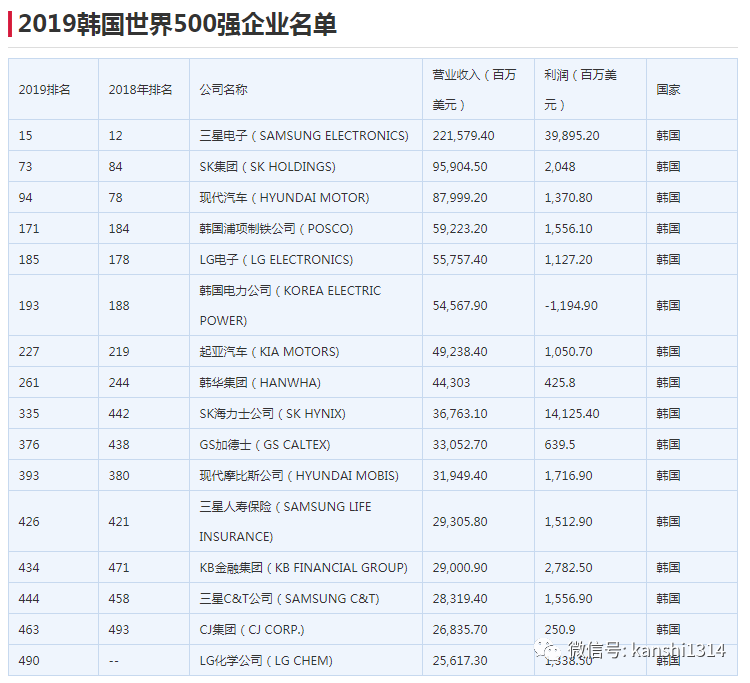Click profit value 2,048
Viewport: 750px width, 683px height.
560,167
